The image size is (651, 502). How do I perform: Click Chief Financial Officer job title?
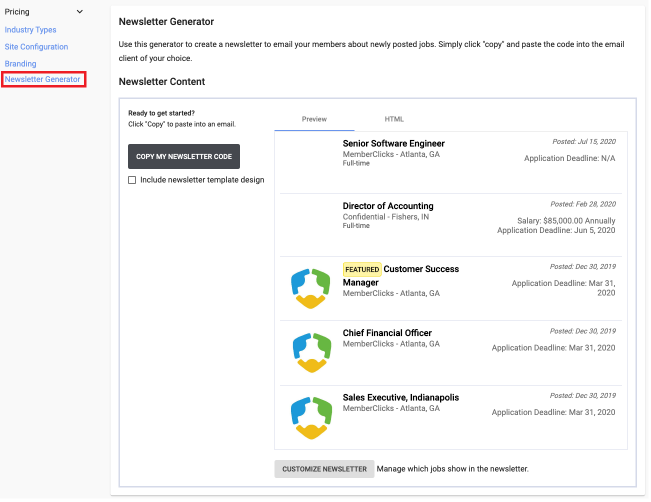pos(387,333)
